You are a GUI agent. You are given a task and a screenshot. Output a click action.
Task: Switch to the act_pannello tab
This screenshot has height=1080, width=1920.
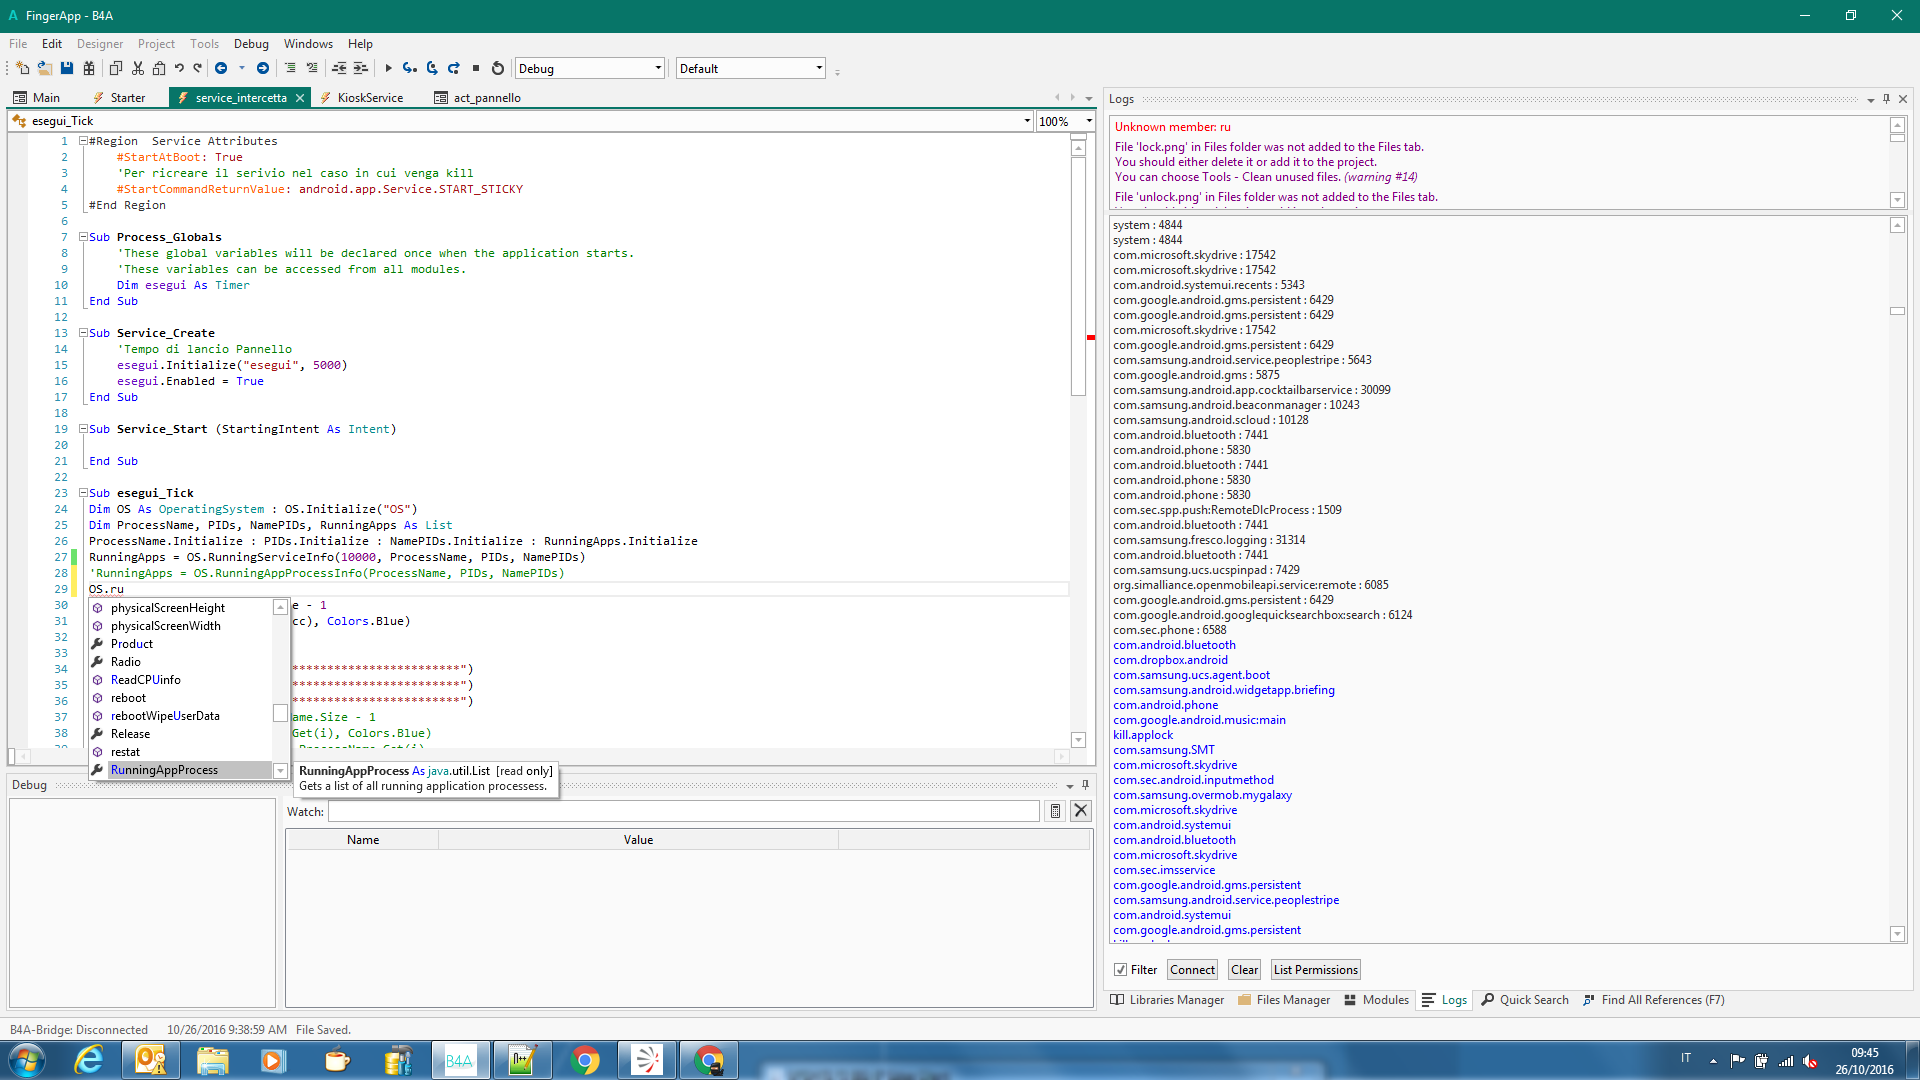478,98
